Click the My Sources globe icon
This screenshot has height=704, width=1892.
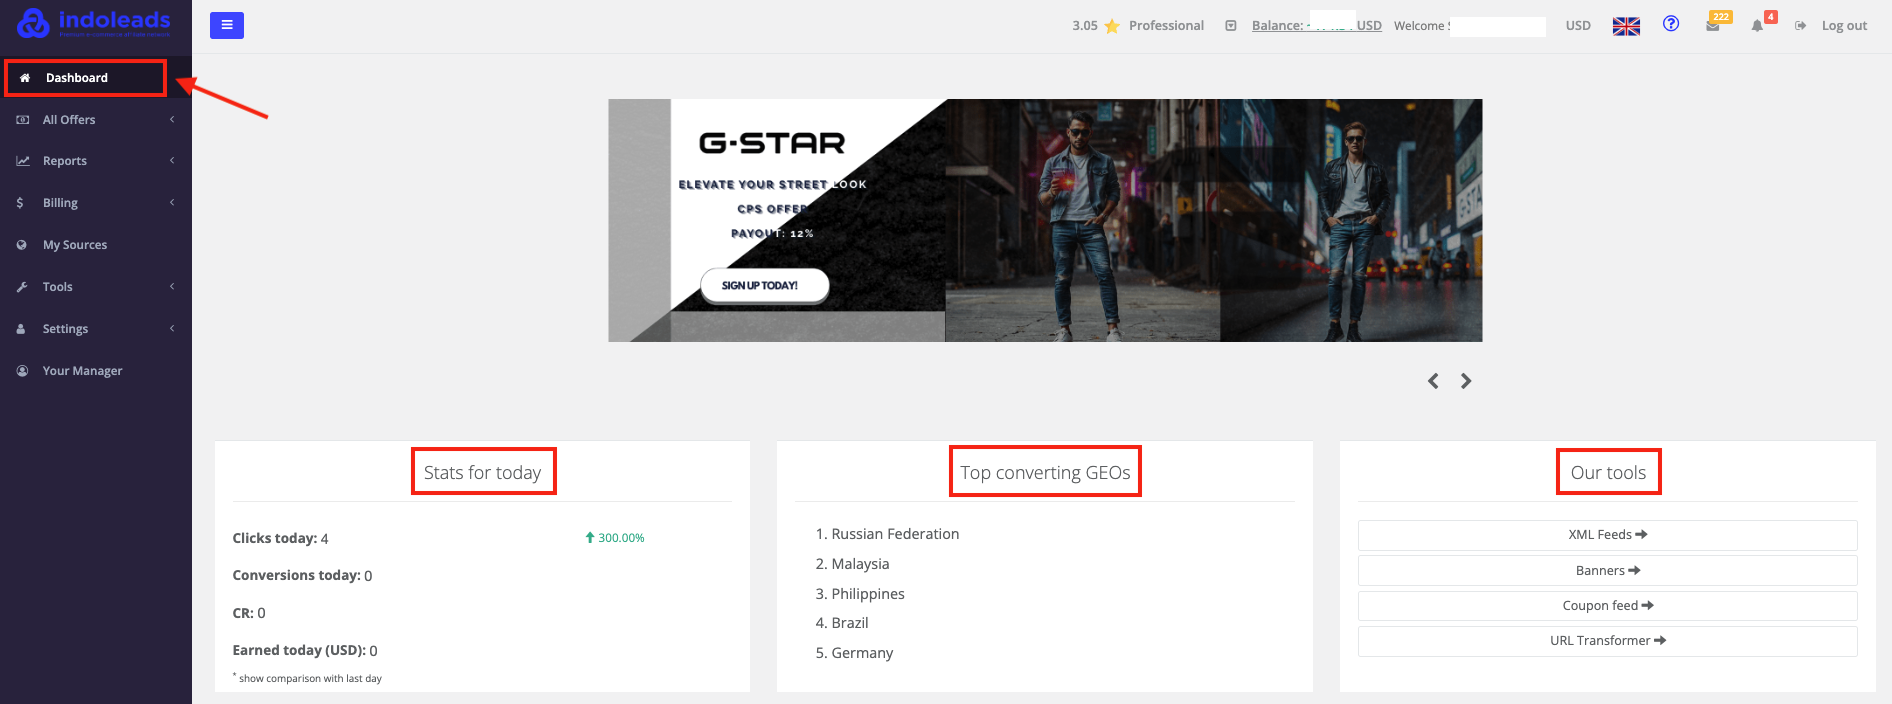(x=22, y=245)
